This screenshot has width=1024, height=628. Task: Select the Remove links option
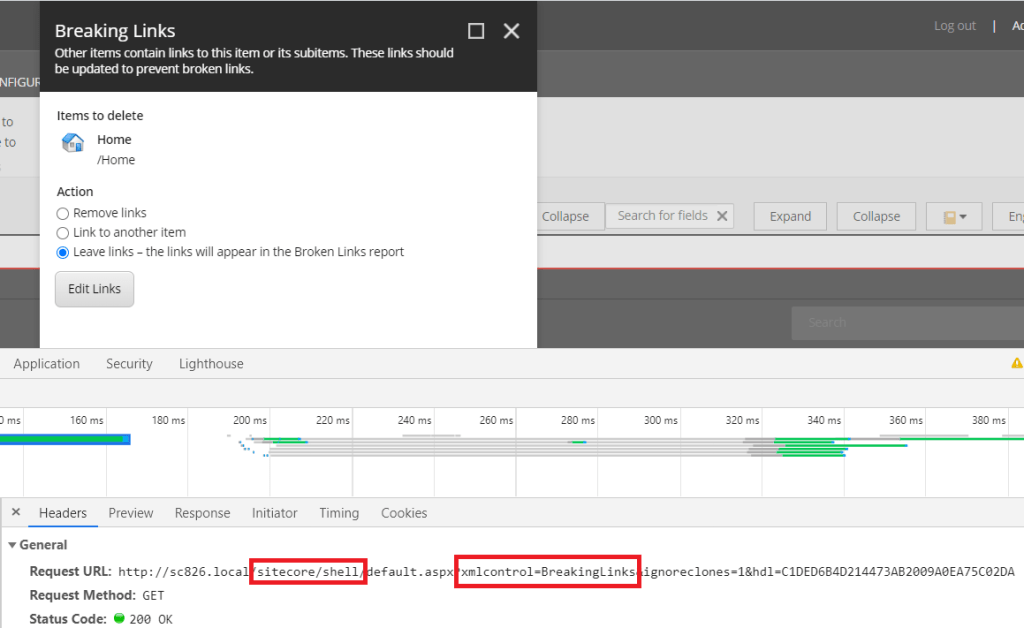(x=63, y=213)
